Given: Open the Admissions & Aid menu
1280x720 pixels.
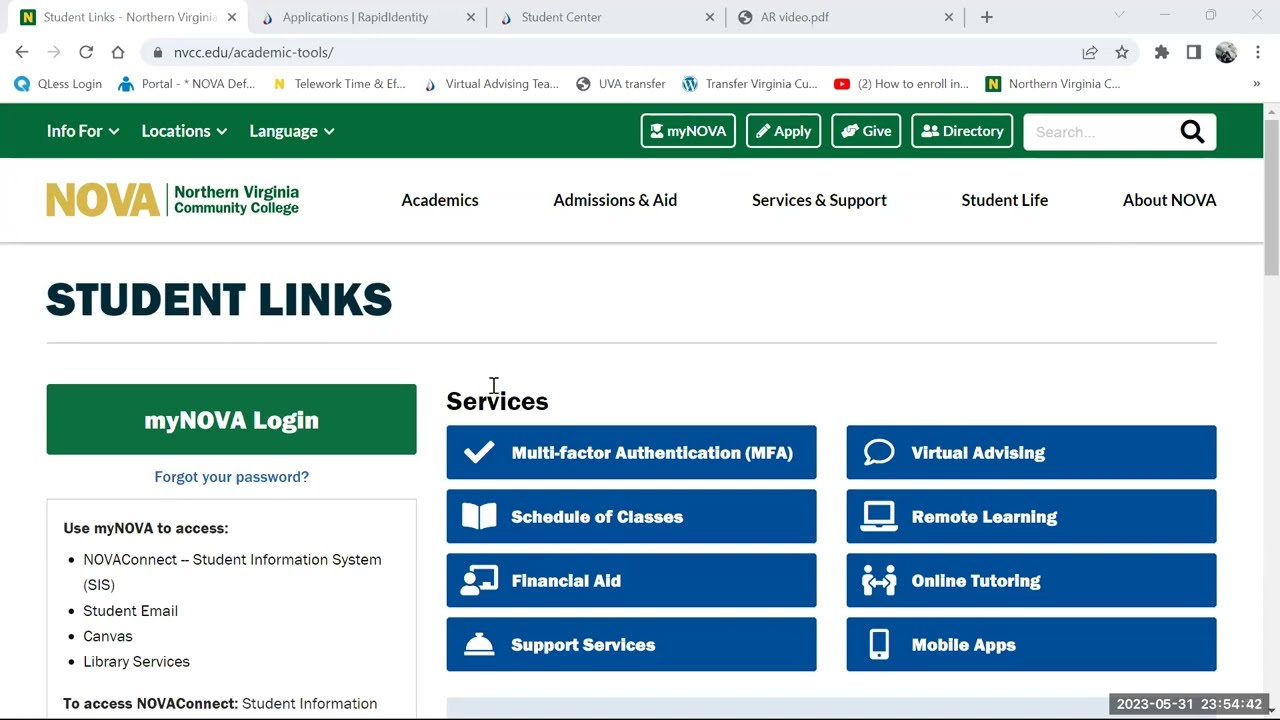Looking at the screenshot, I should (x=615, y=200).
